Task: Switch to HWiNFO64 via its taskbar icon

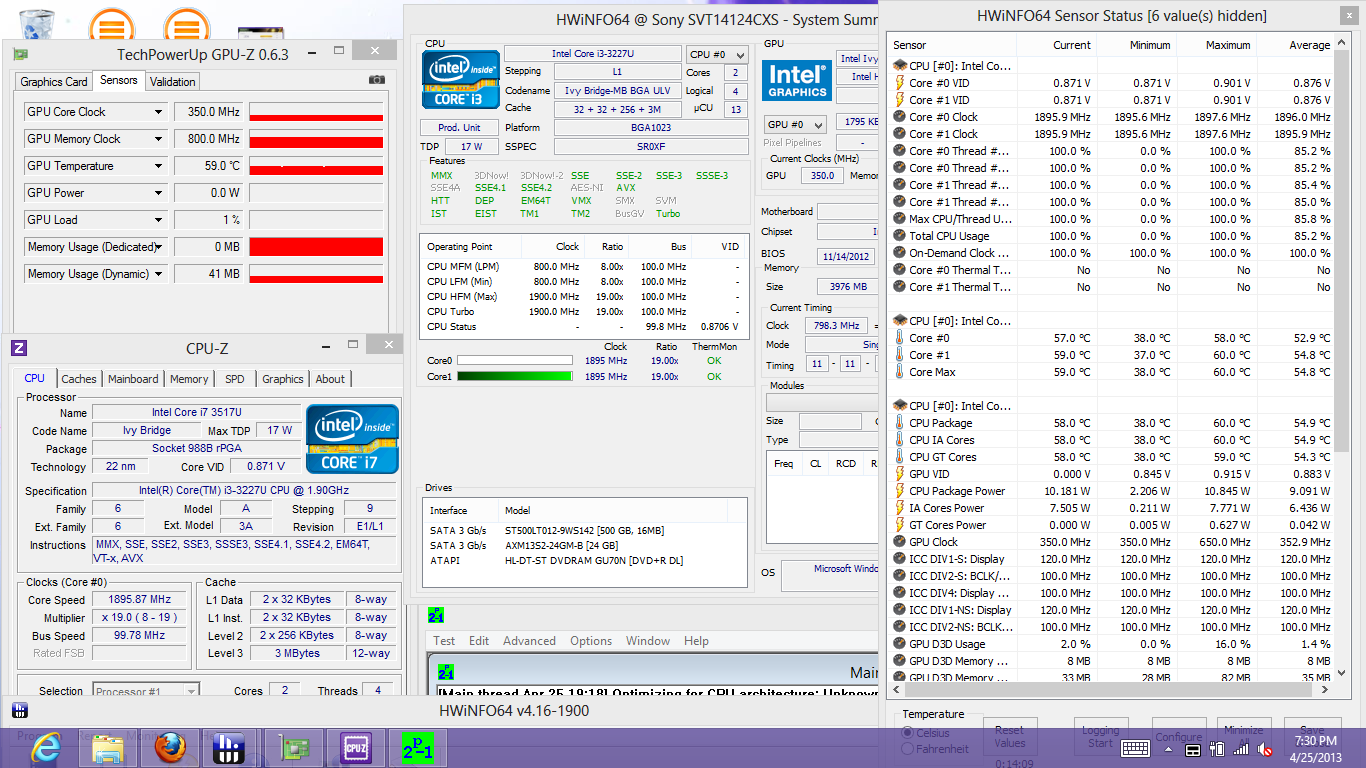Action: [x=229, y=748]
